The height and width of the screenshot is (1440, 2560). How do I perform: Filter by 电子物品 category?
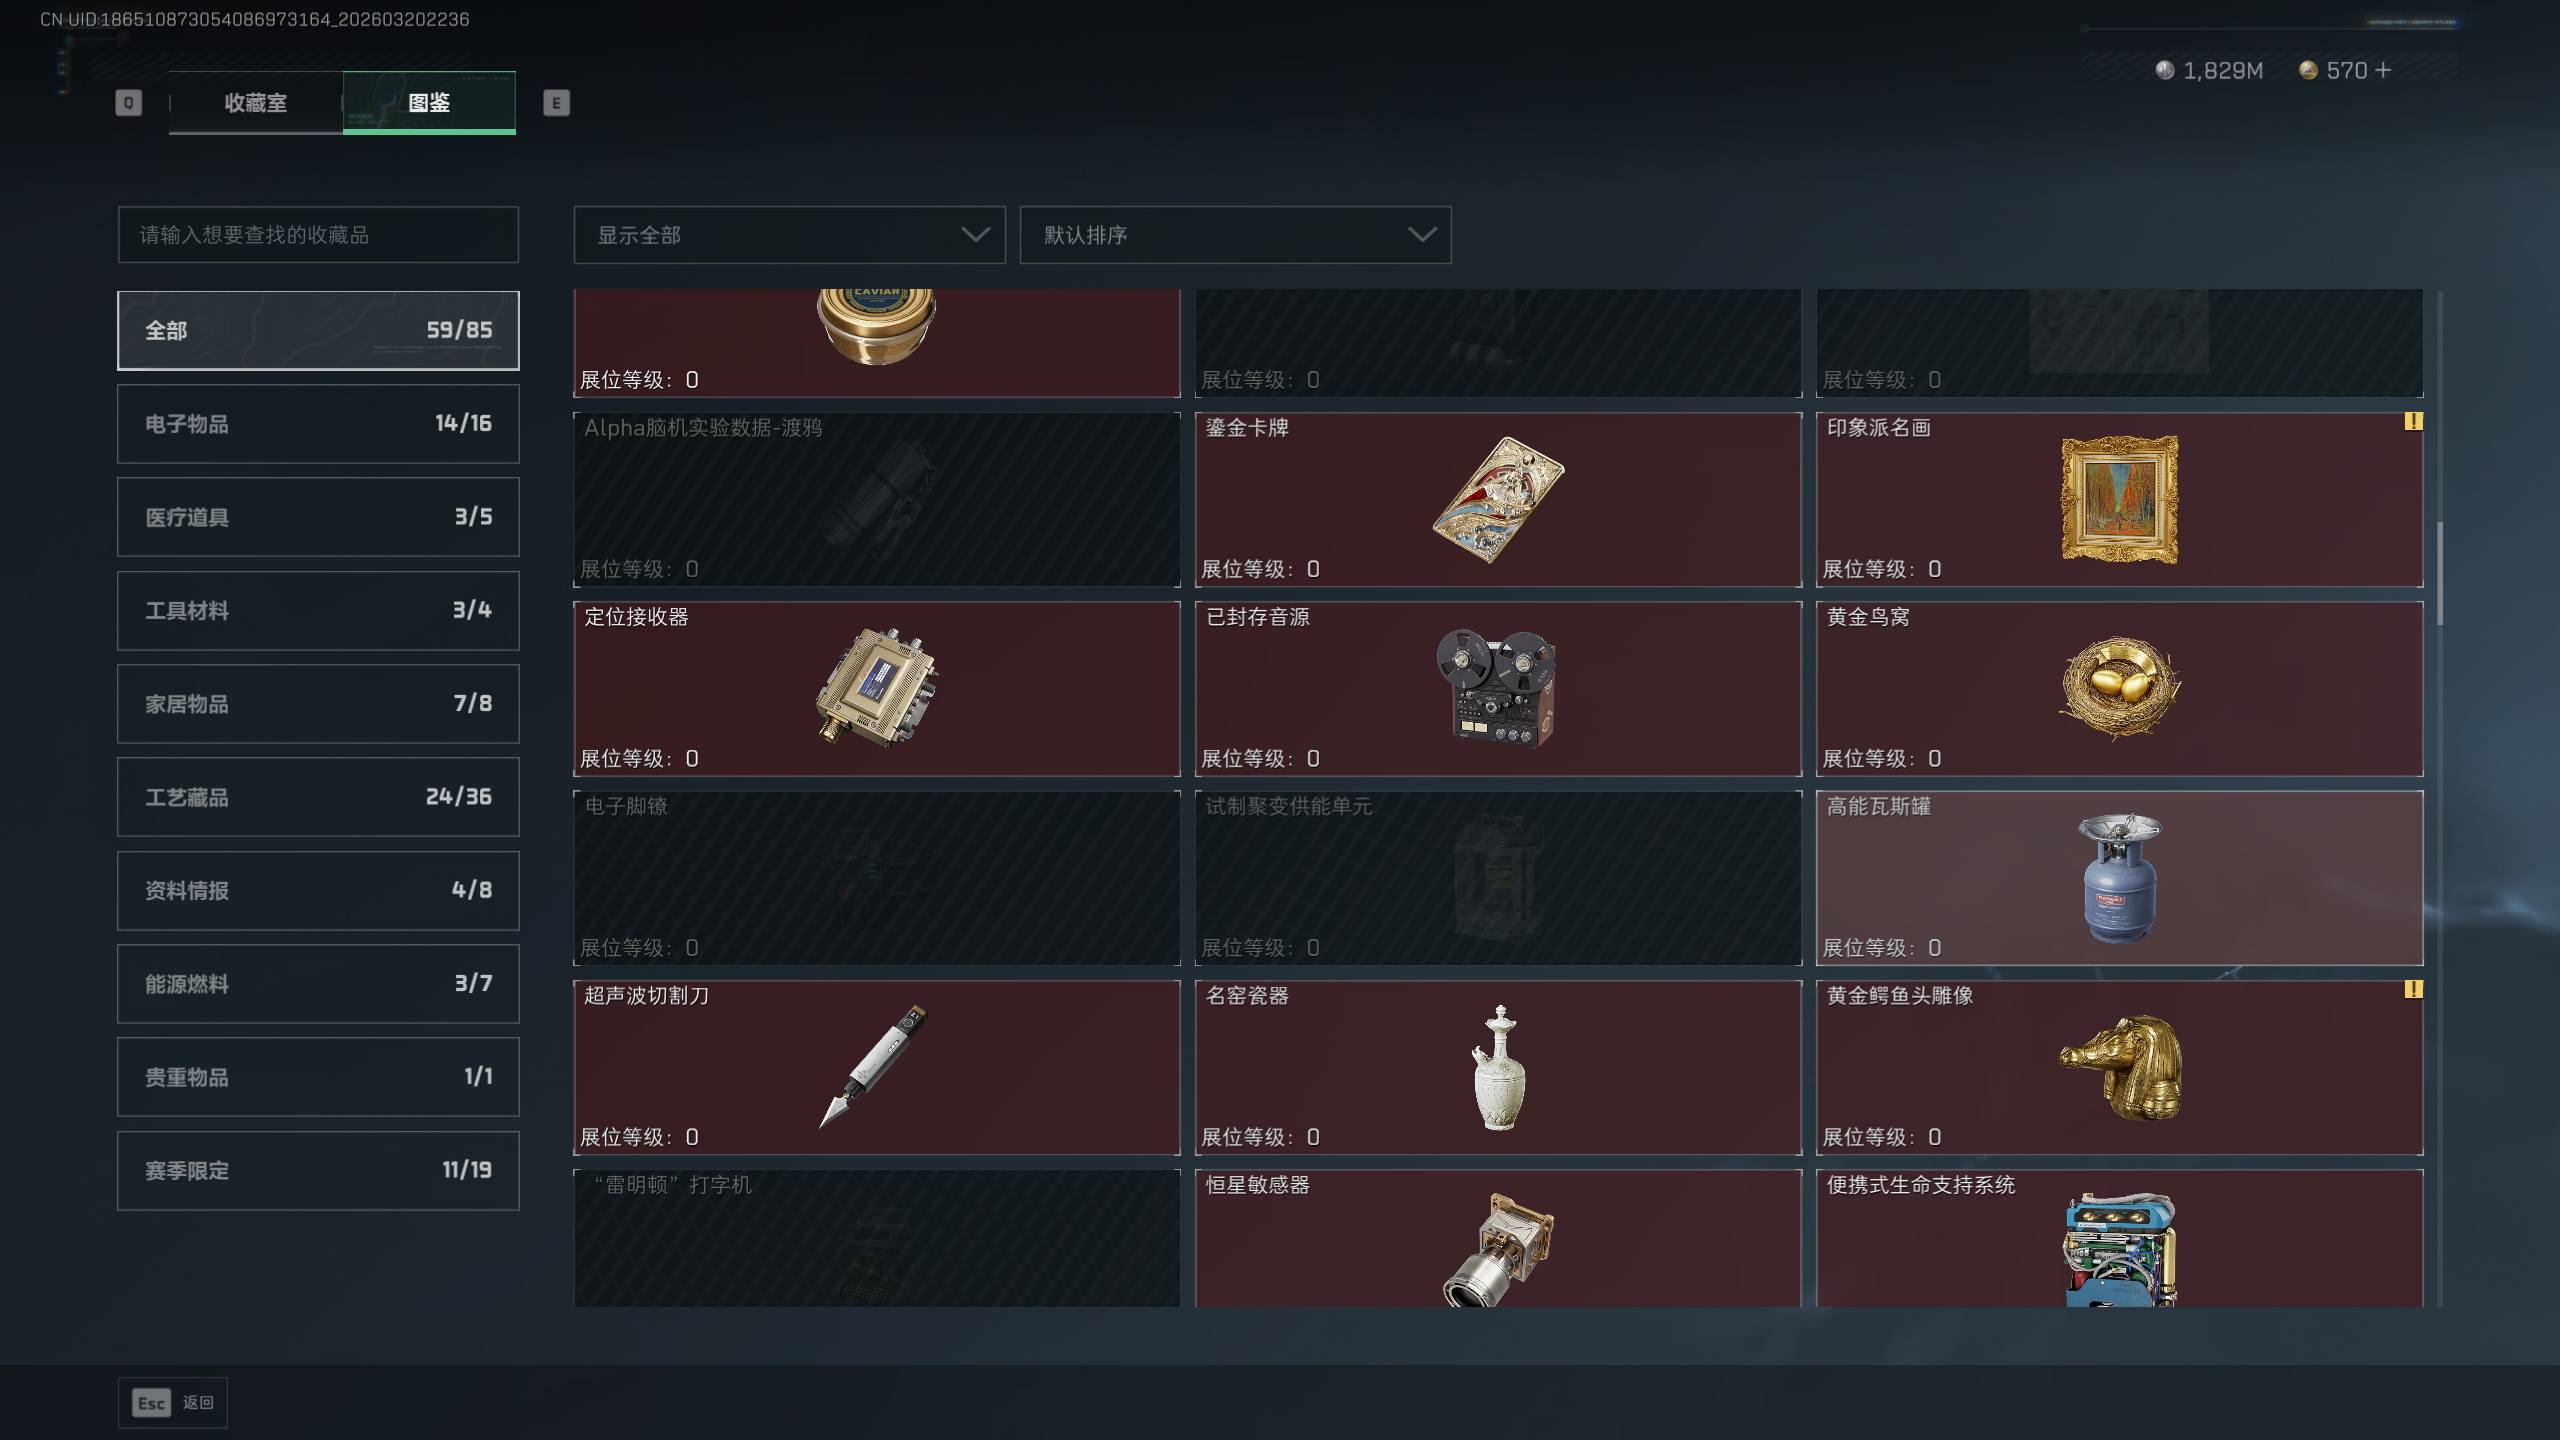pos(318,423)
